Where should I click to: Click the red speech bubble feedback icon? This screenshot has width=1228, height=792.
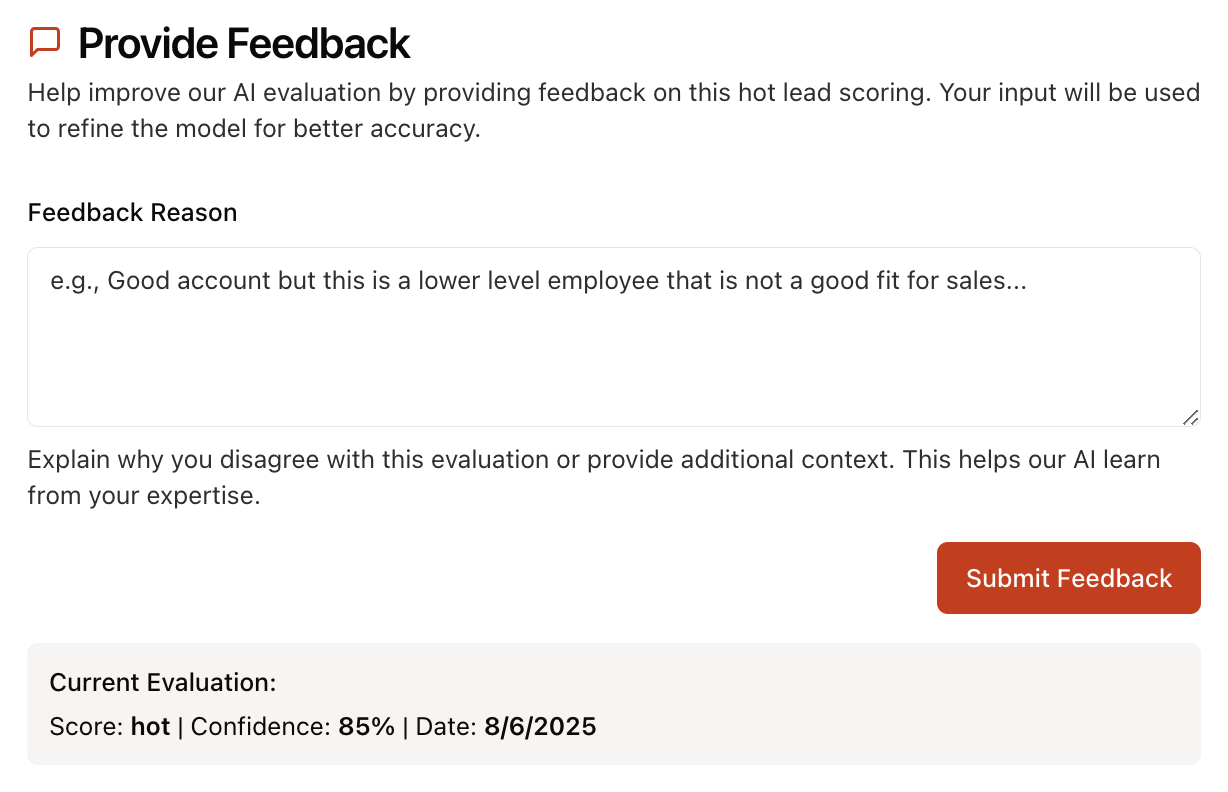tap(44, 41)
